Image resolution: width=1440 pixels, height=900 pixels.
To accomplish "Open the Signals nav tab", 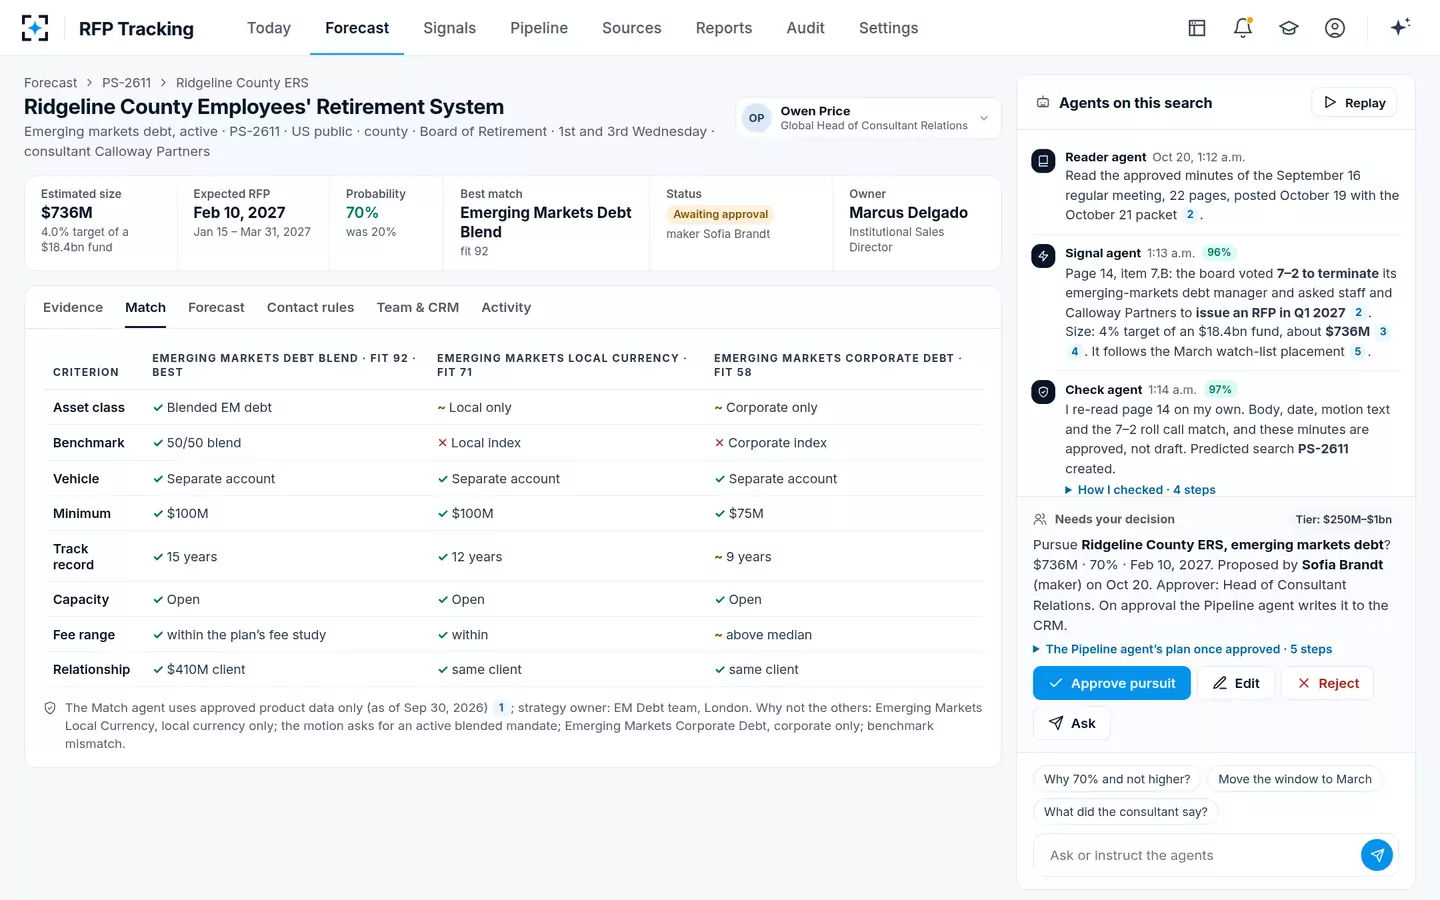I will (449, 28).
